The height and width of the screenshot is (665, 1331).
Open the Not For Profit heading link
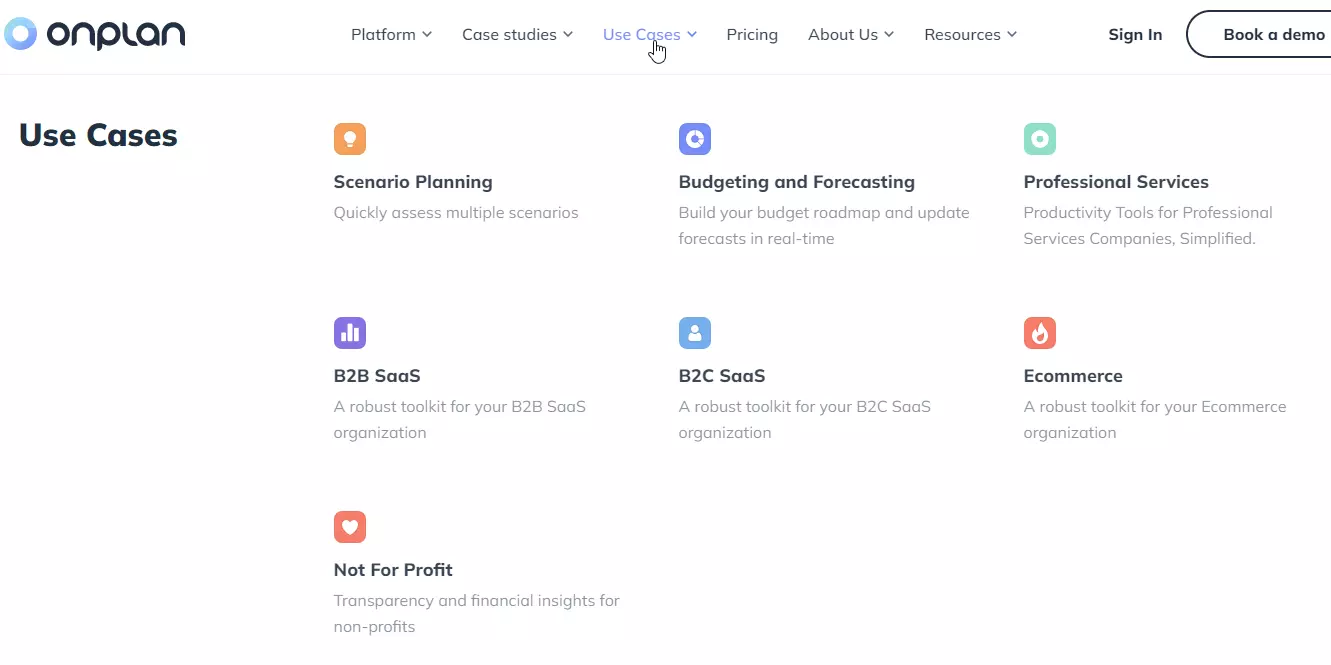393,570
